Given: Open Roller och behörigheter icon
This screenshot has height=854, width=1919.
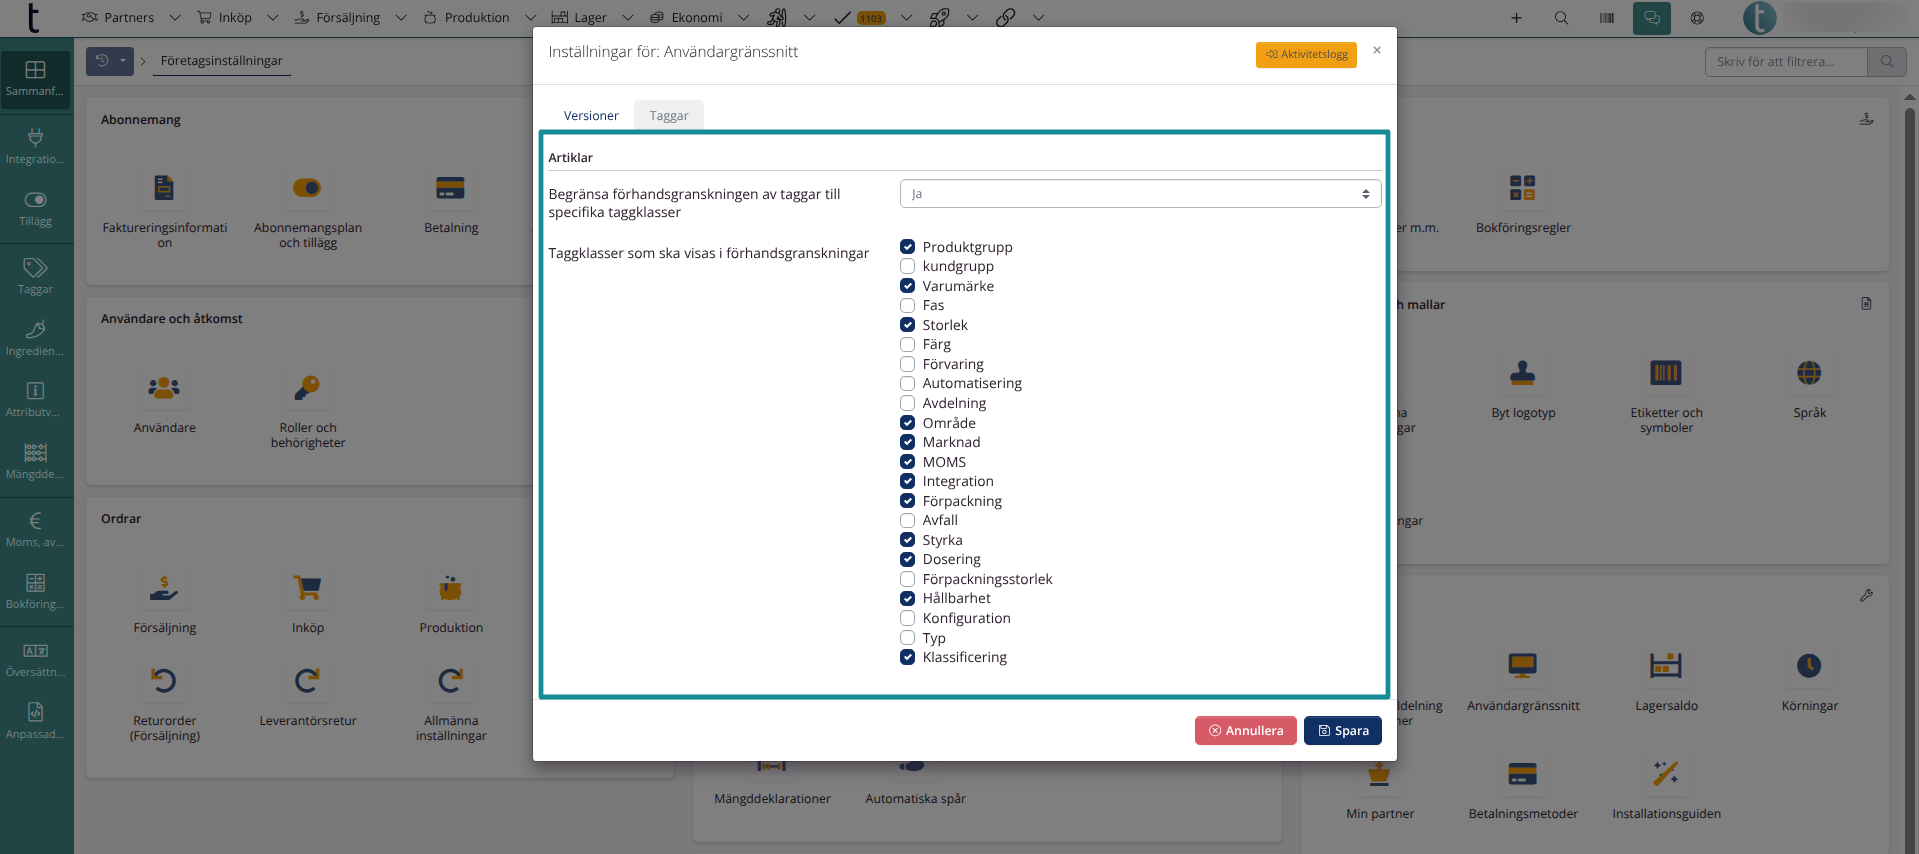Looking at the screenshot, I should [307, 388].
